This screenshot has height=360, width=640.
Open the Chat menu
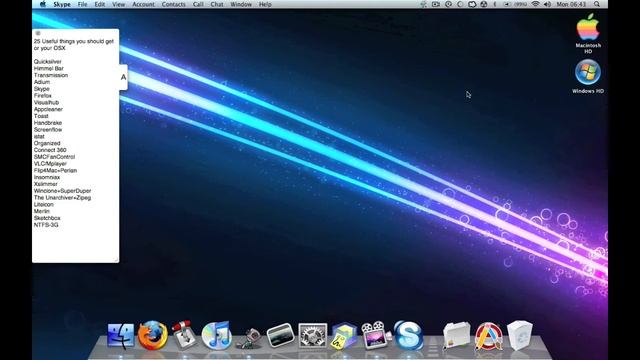217,4
